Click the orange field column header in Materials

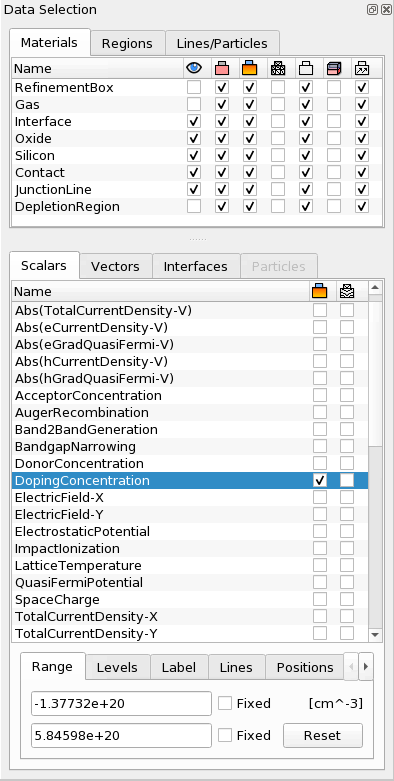(x=250, y=68)
